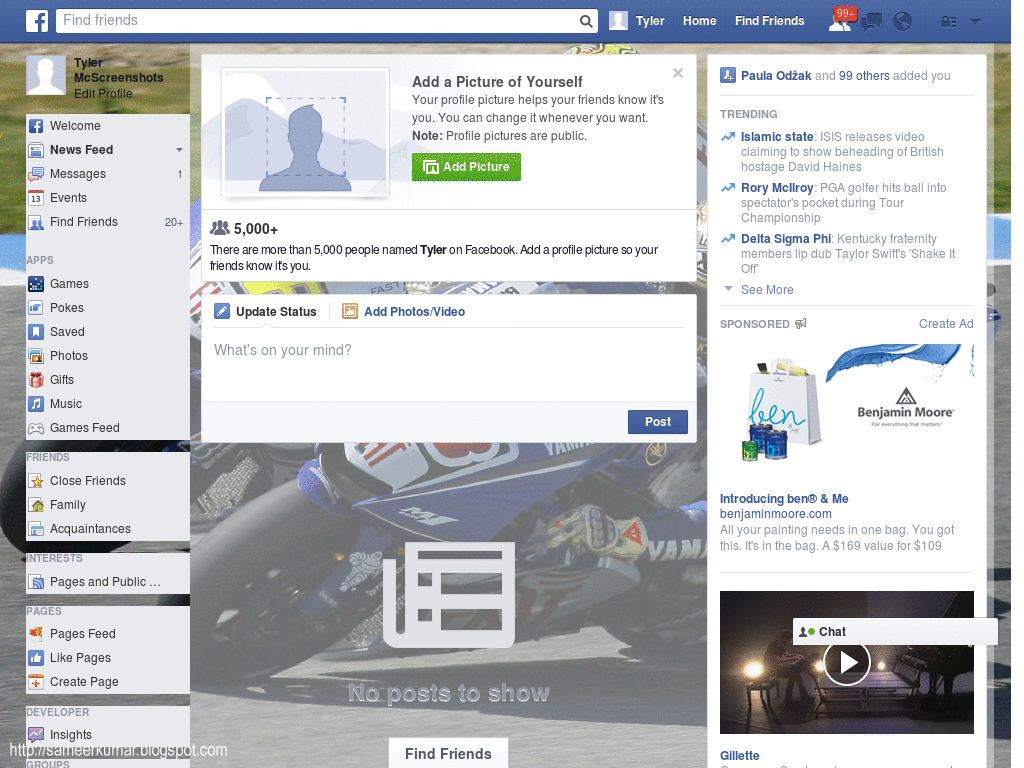Open Islamic state trending topic
Image resolution: width=1024 pixels, height=768 pixels.
coord(777,136)
